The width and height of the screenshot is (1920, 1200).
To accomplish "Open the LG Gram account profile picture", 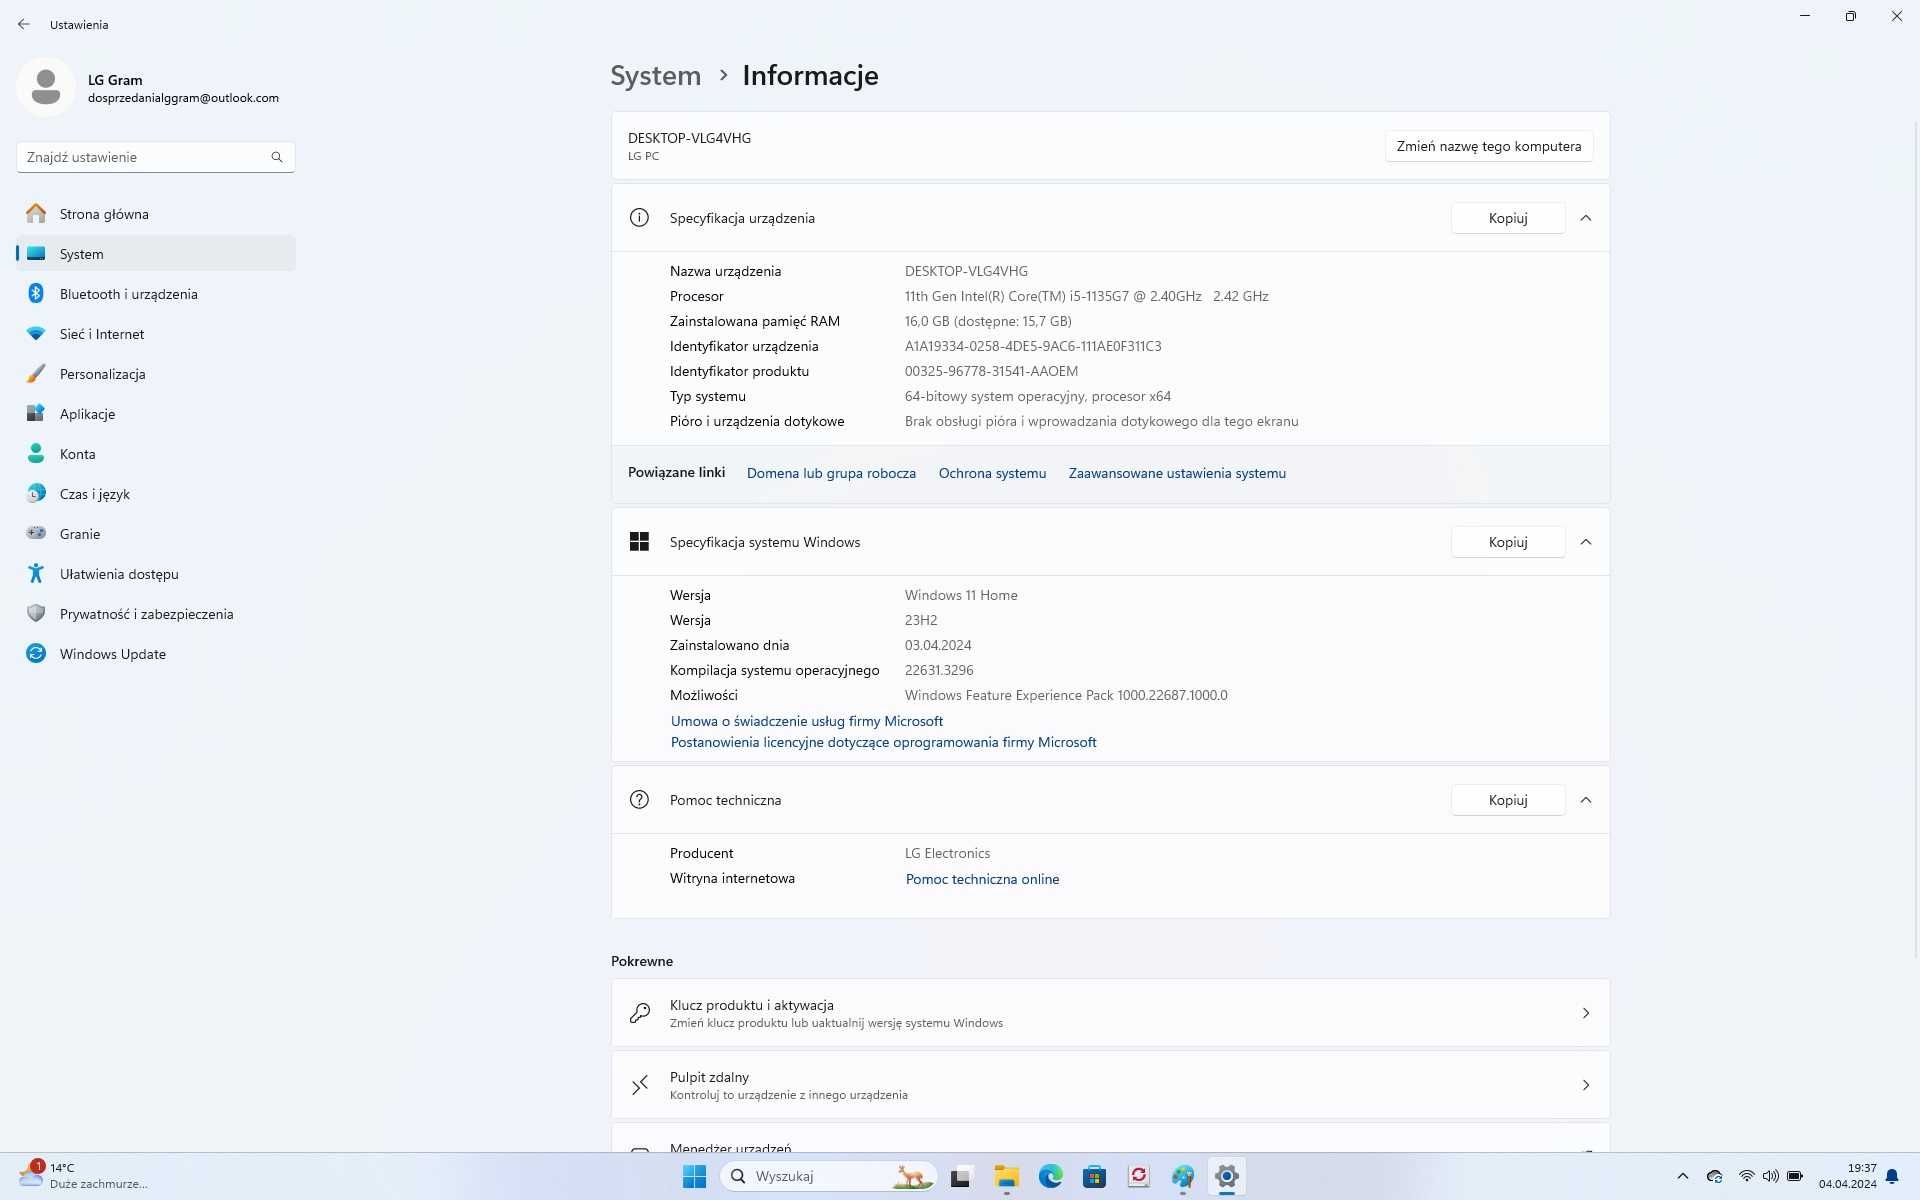I will point(46,87).
